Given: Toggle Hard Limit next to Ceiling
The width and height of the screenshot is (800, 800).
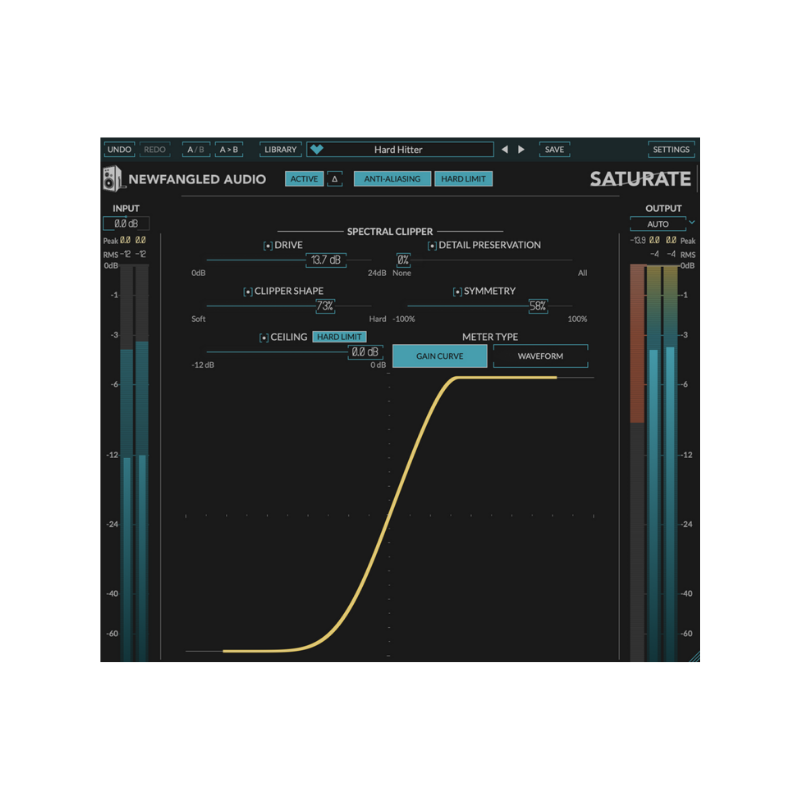Looking at the screenshot, I should pyautogui.click(x=338, y=337).
